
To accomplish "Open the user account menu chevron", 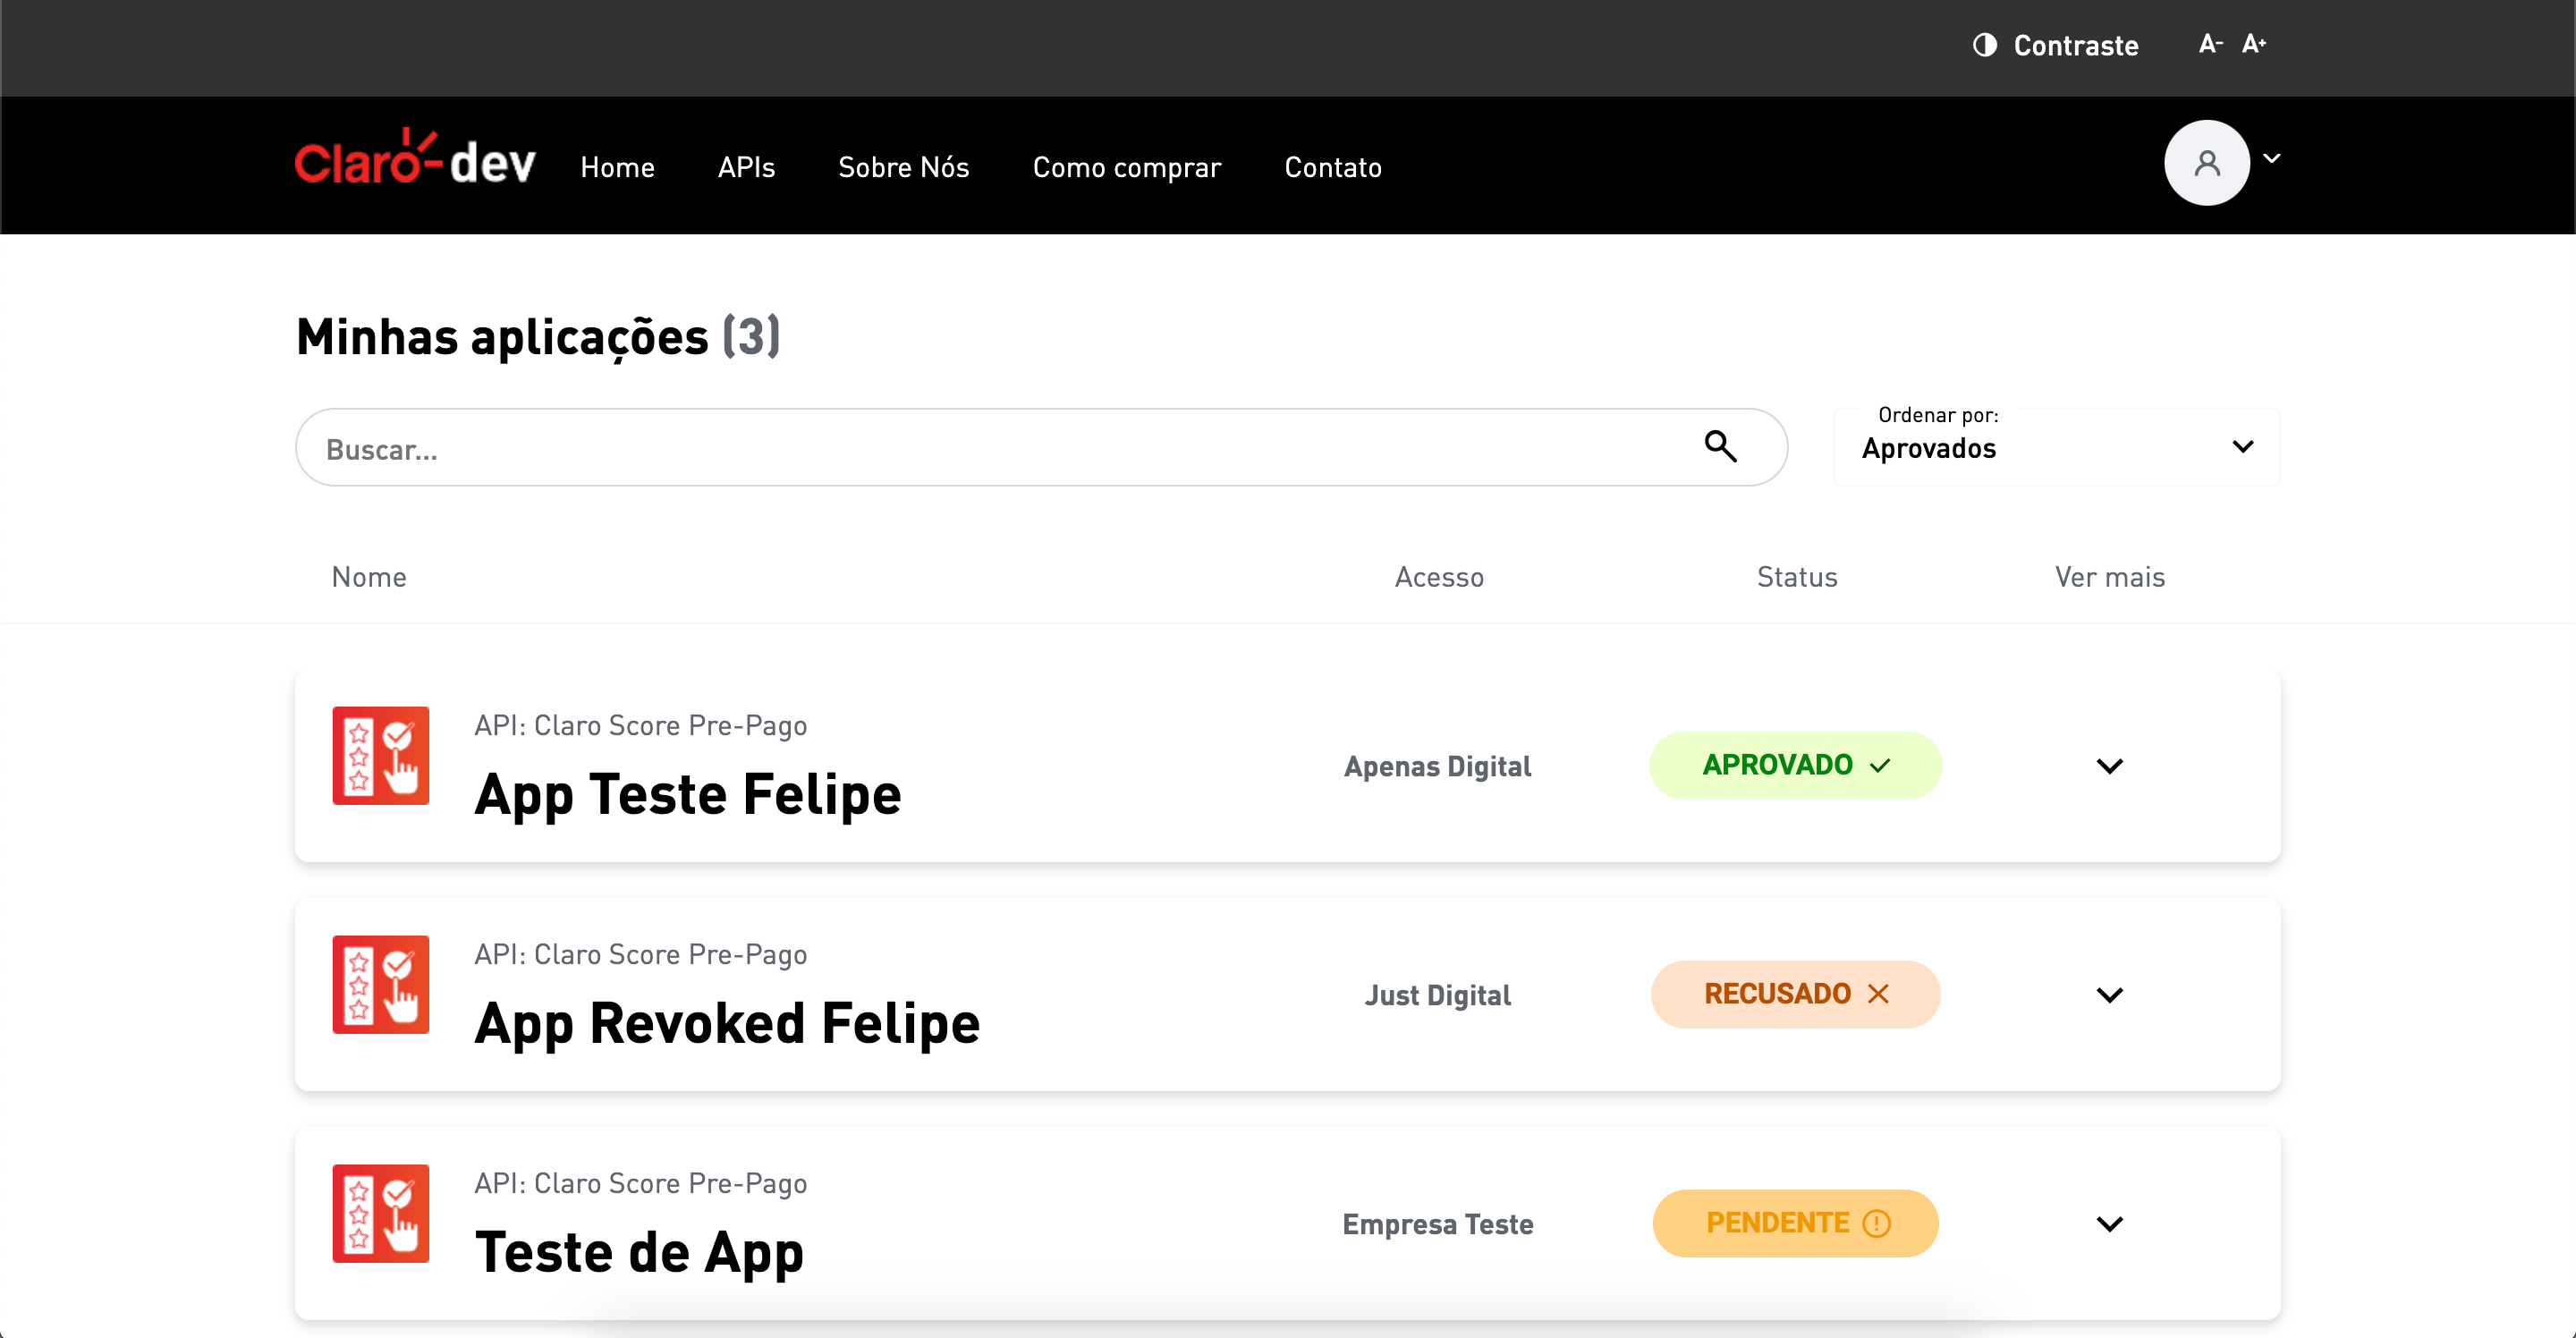I will tap(2272, 158).
